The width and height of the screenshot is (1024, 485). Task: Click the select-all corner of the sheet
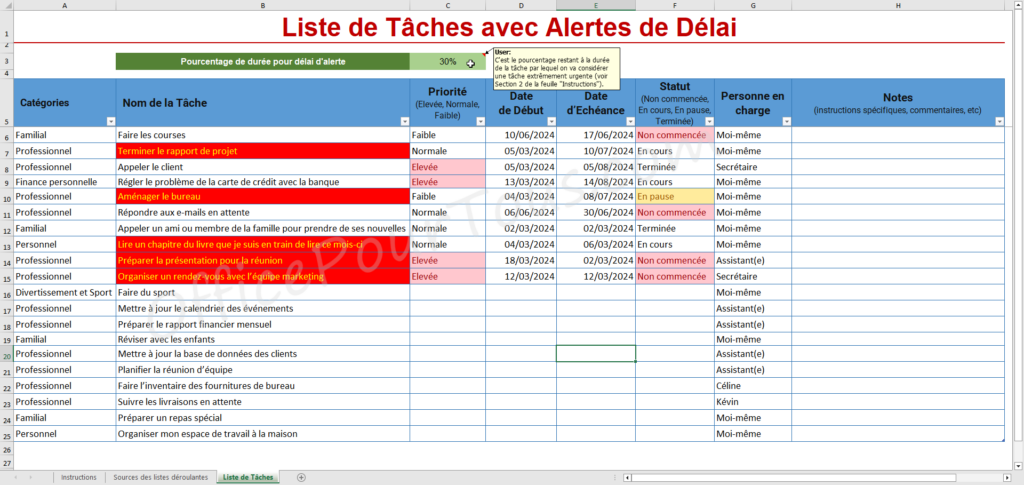pos(7,5)
